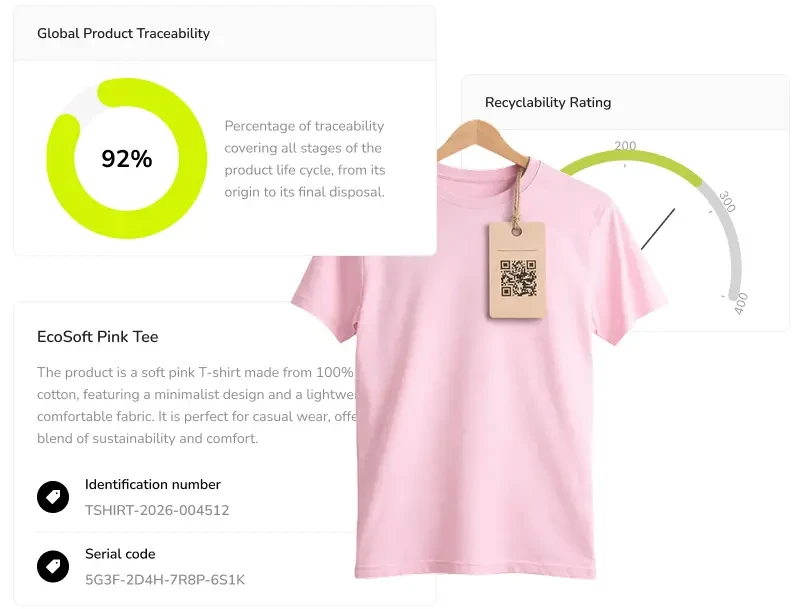Click the 400 mark on the gauge
803x609 pixels.
pyautogui.click(x=741, y=303)
